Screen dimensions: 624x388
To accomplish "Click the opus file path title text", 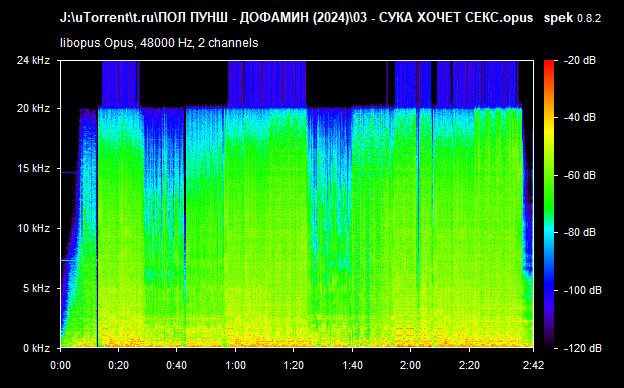I will tap(296, 18).
